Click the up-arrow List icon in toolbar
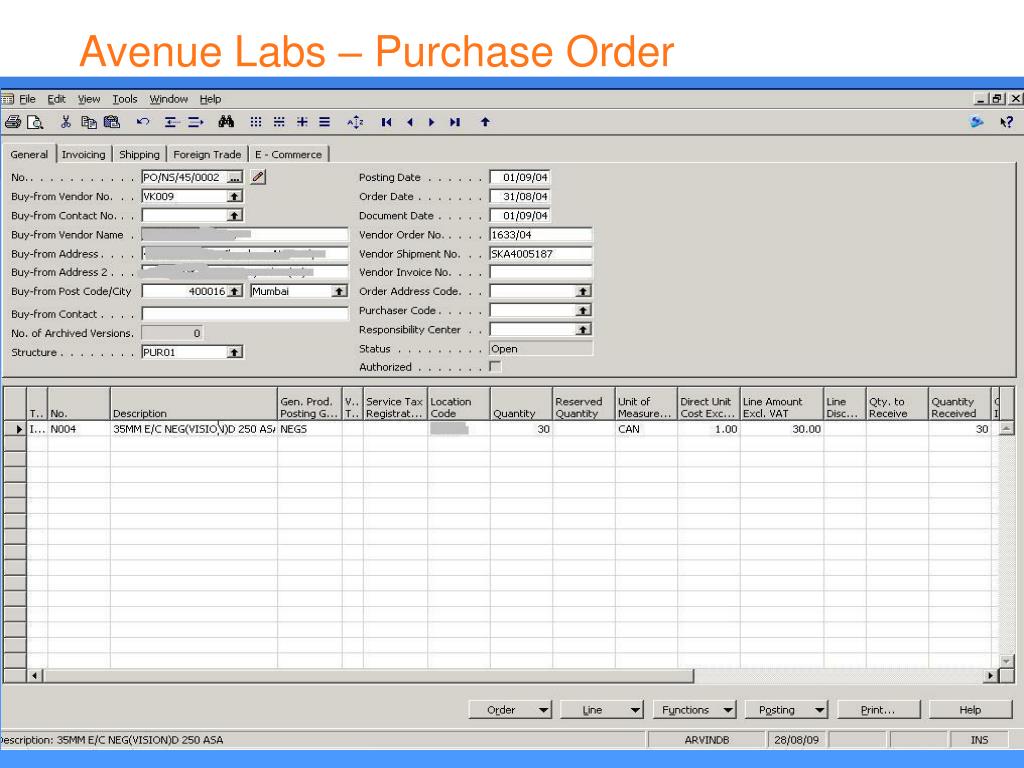Screen dimensions: 1024x768 [x=485, y=122]
